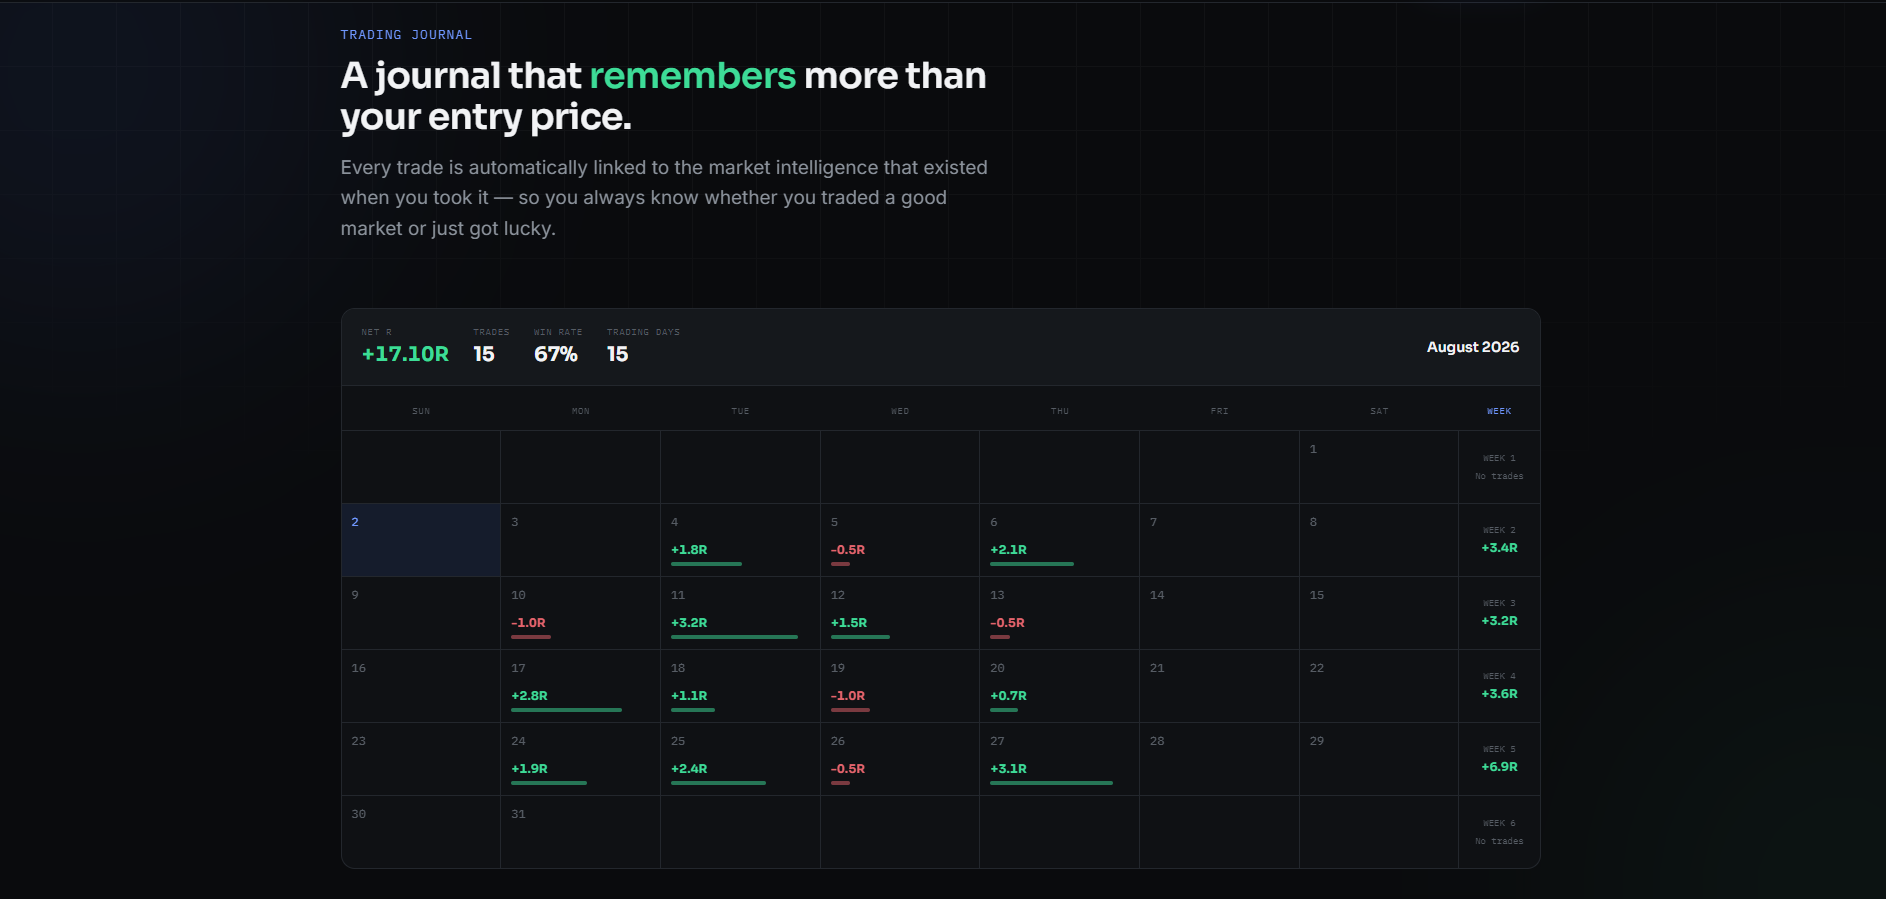Open the August 5 trade showing -0.5R
This screenshot has height=899, width=1886.
point(900,540)
